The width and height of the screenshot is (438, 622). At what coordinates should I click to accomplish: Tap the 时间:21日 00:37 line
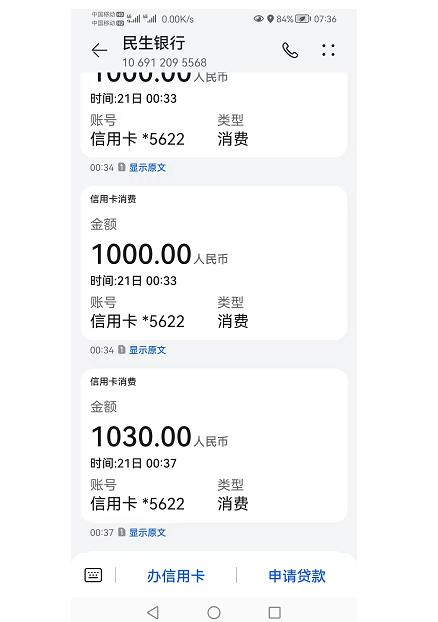pos(133,463)
